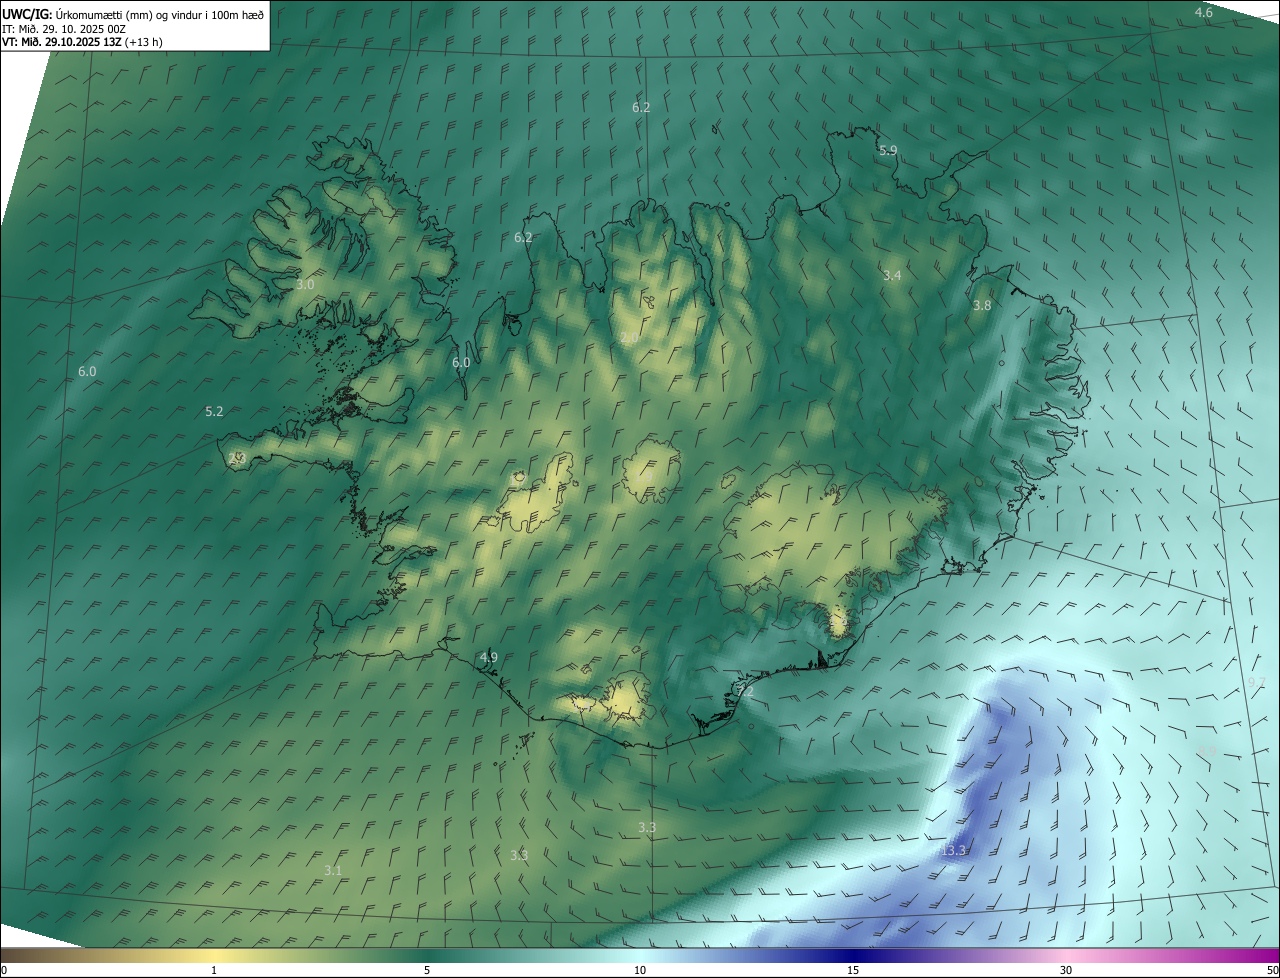The image size is (1280, 978).
Task: Click the 5.2 value label
Action: [214, 412]
